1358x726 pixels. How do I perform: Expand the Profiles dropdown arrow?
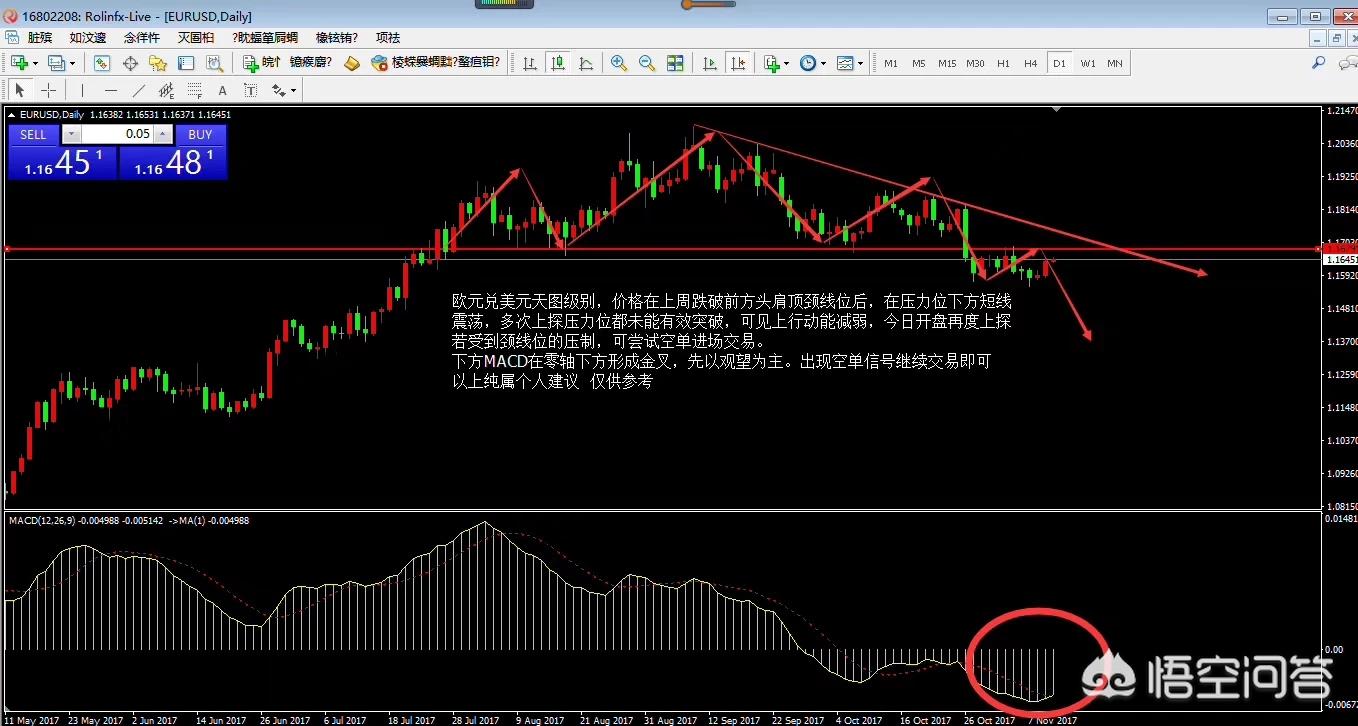coord(72,63)
